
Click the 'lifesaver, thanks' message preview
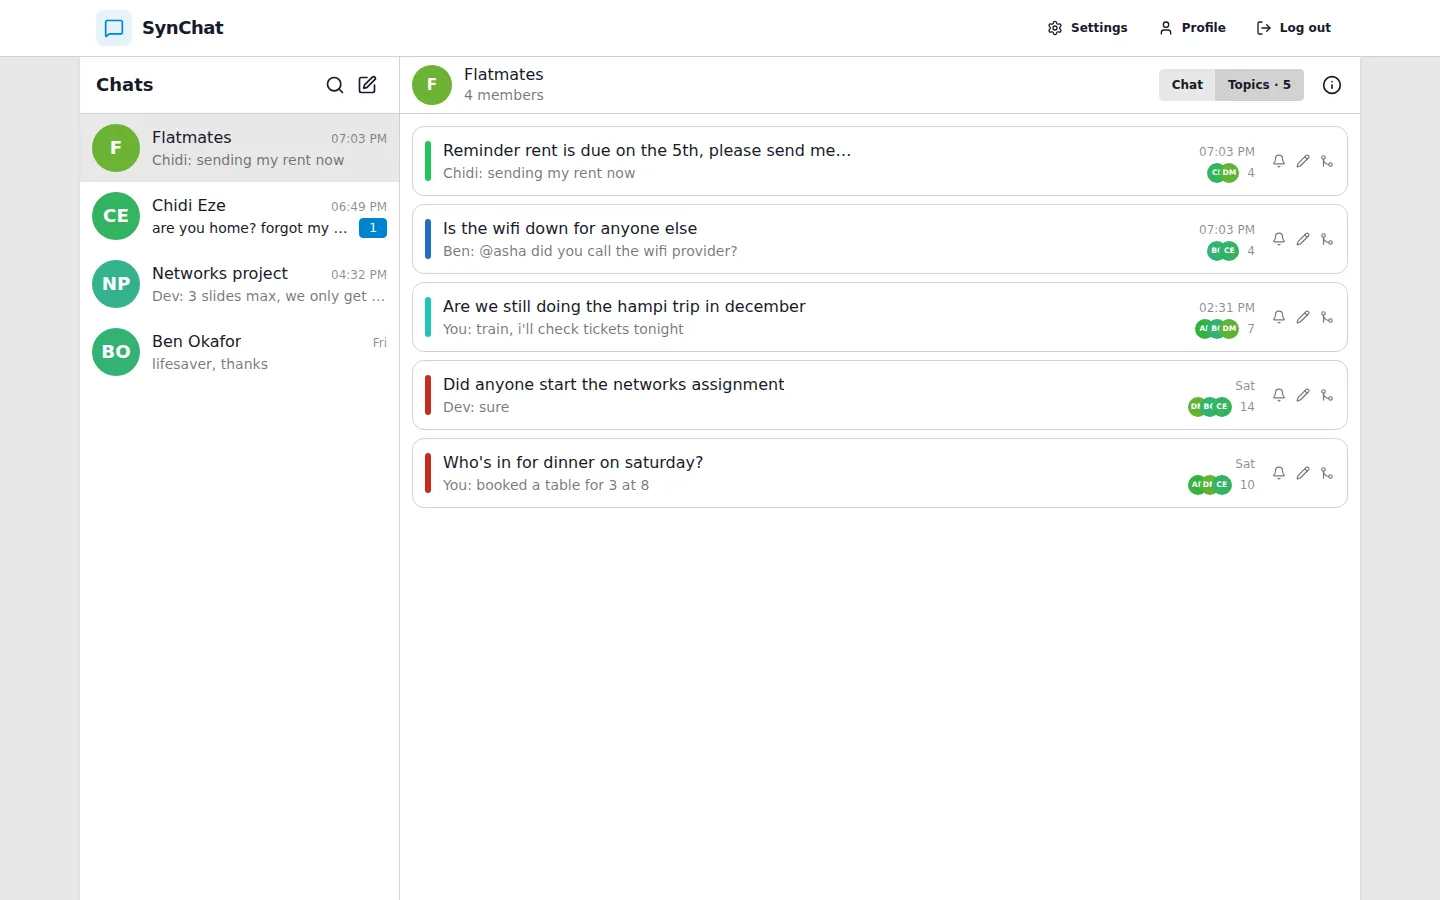pyautogui.click(x=210, y=364)
